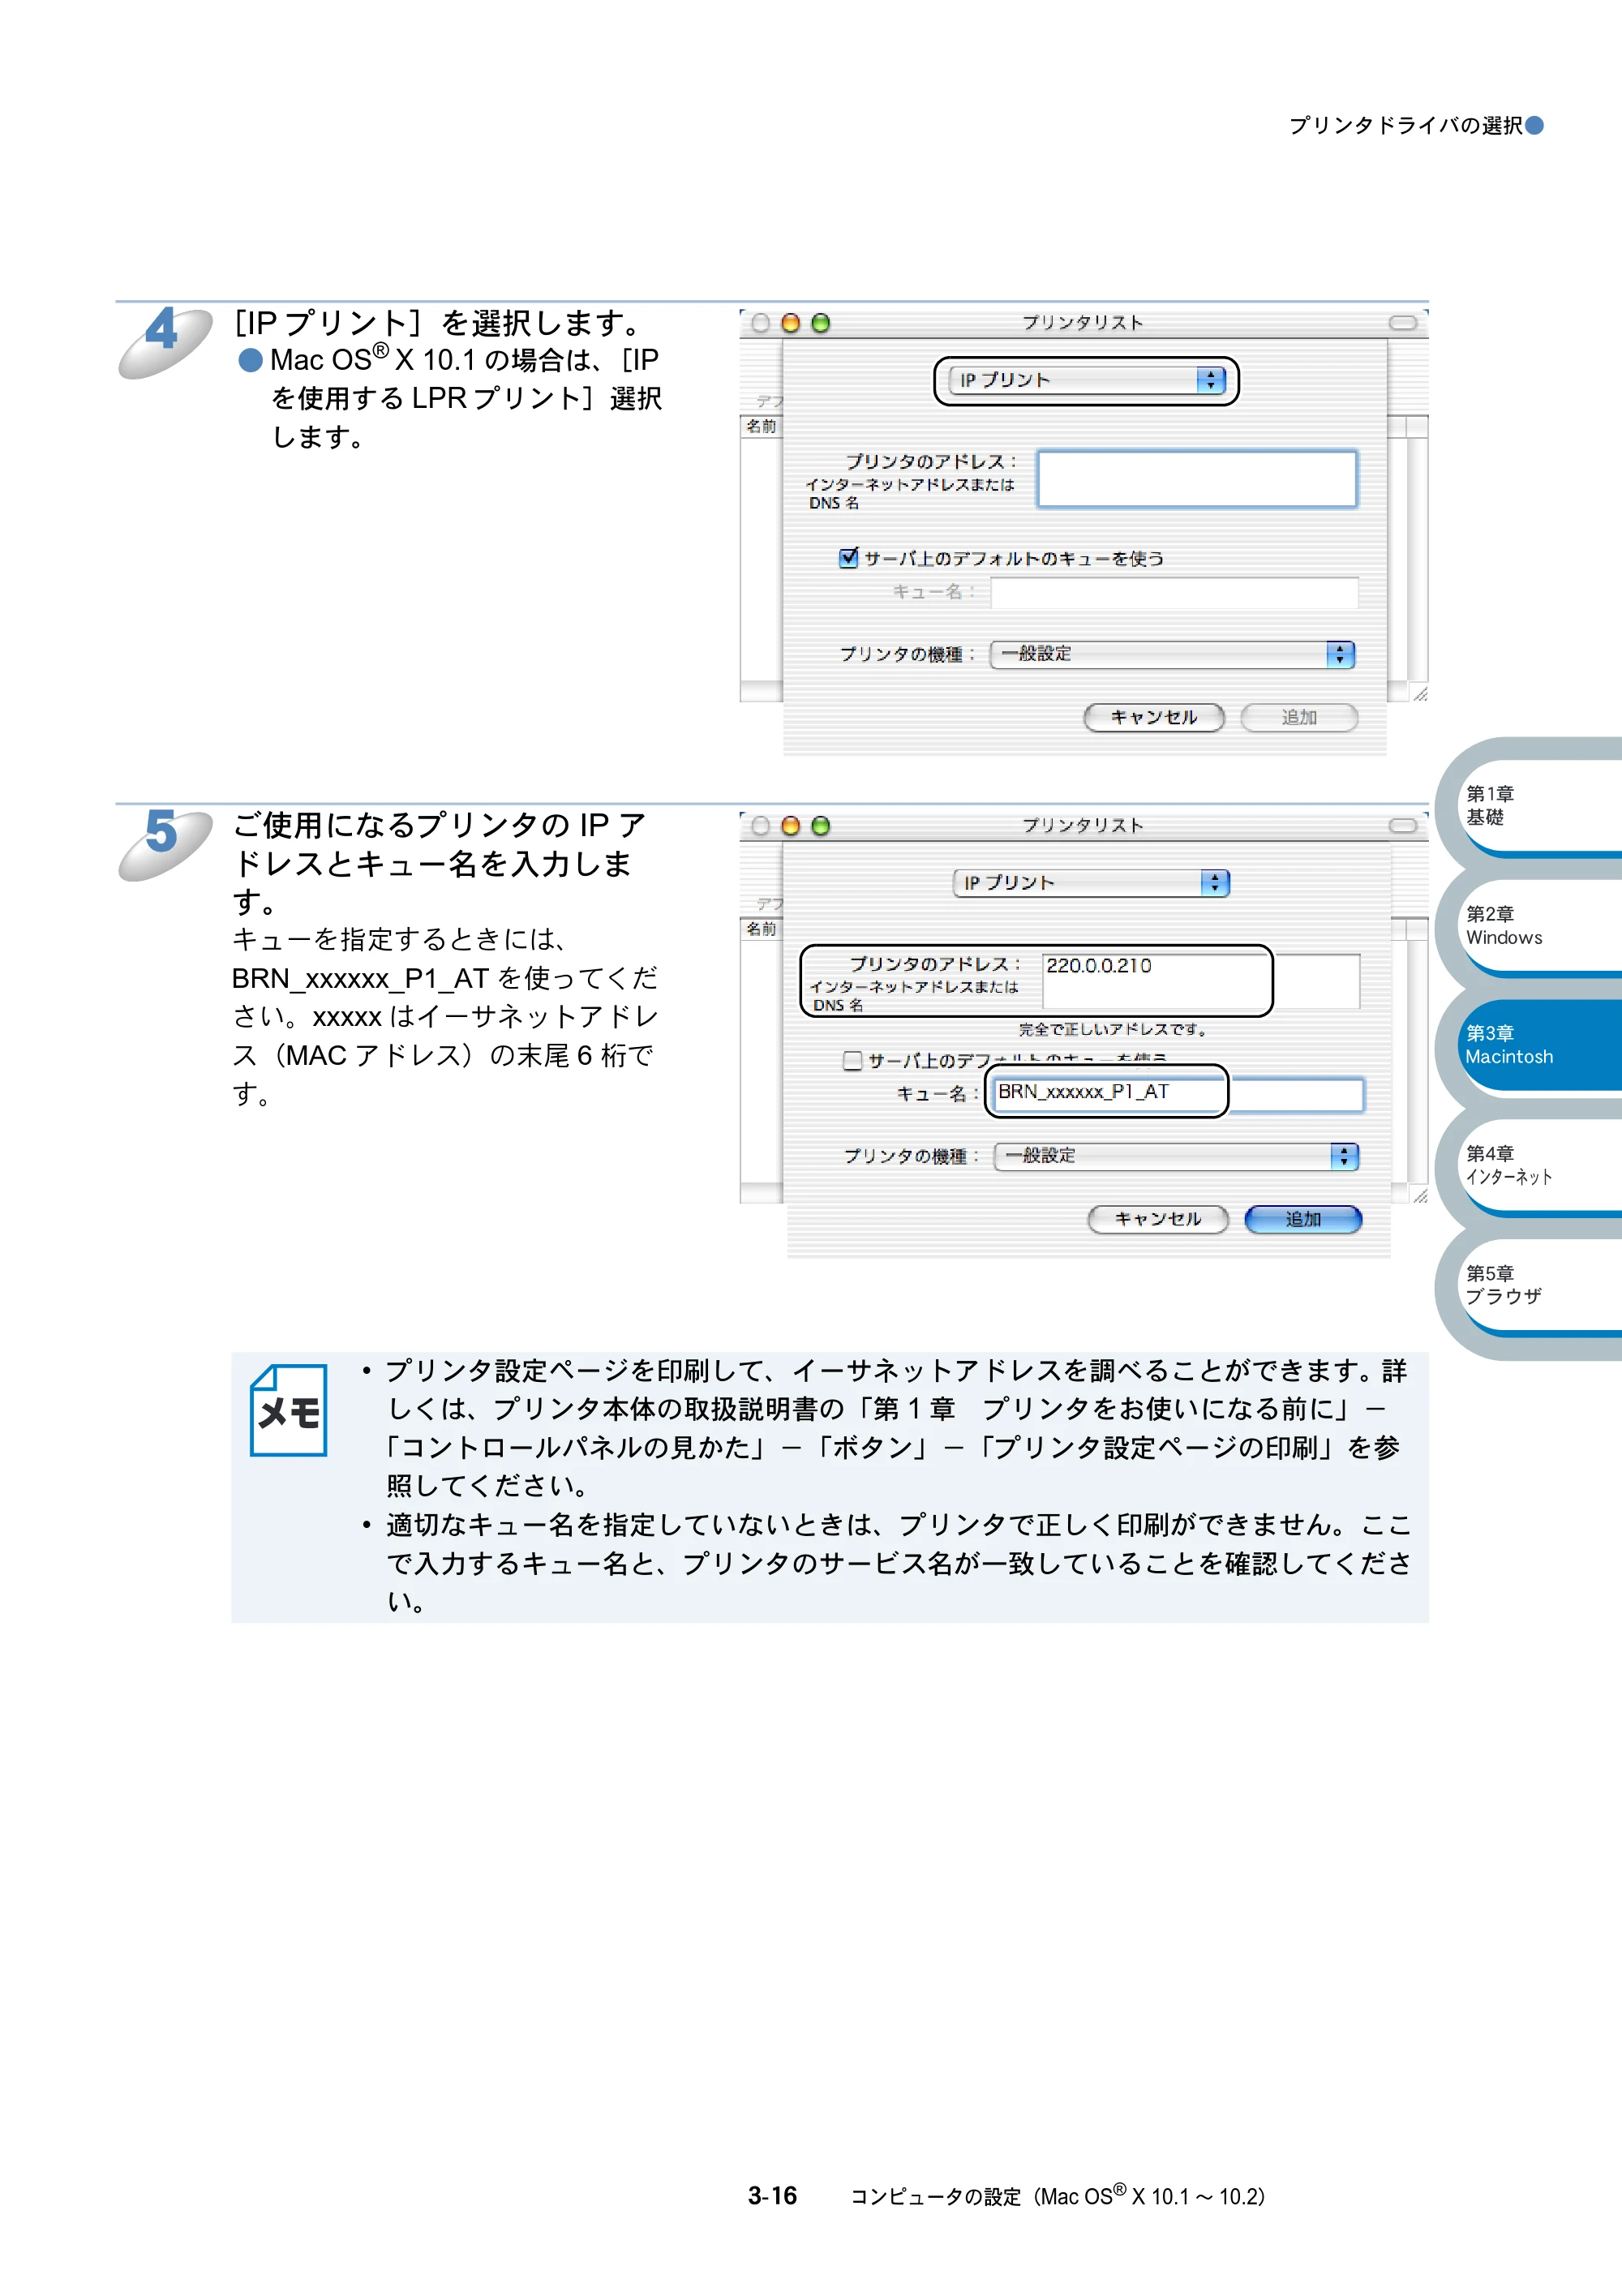
Task: Click toolbar toggle pill in lower プリンタリスト title bar
Action: coord(1403,826)
